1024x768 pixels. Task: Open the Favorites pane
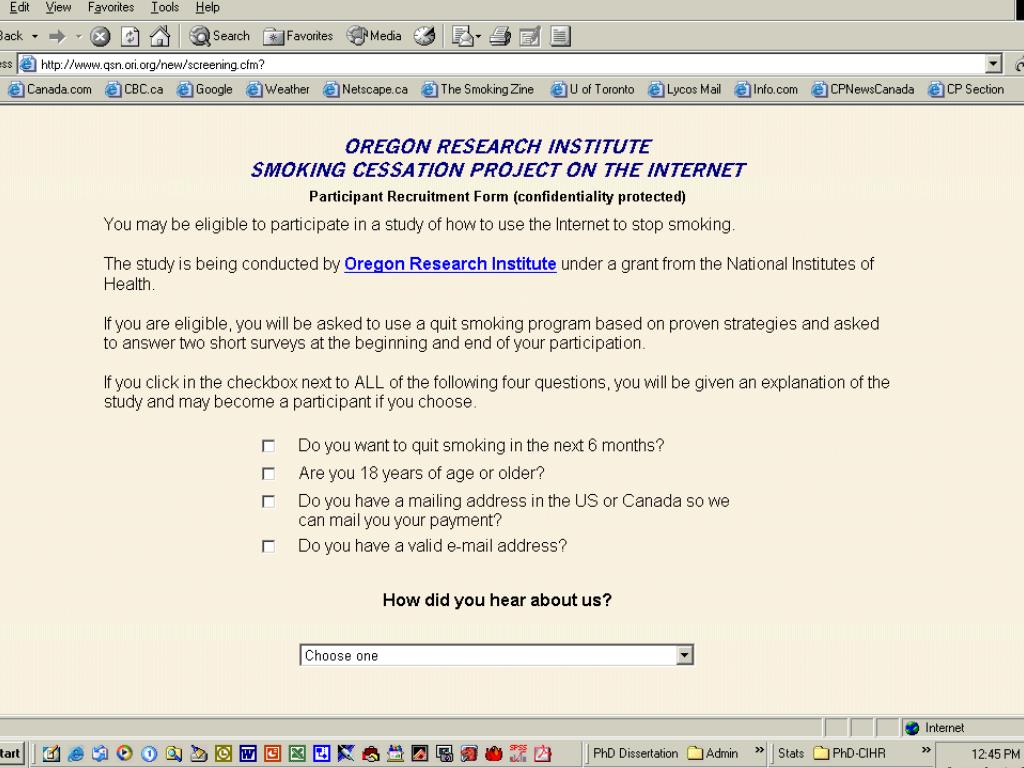[x=298, y=36]
